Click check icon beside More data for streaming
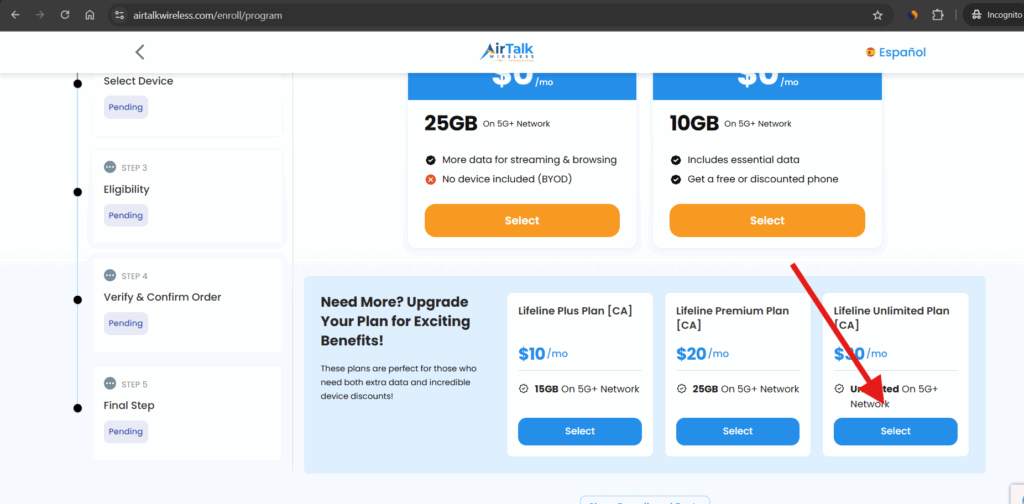The width and height of the screenshot is (1024, 504). (x=430, y=160)
